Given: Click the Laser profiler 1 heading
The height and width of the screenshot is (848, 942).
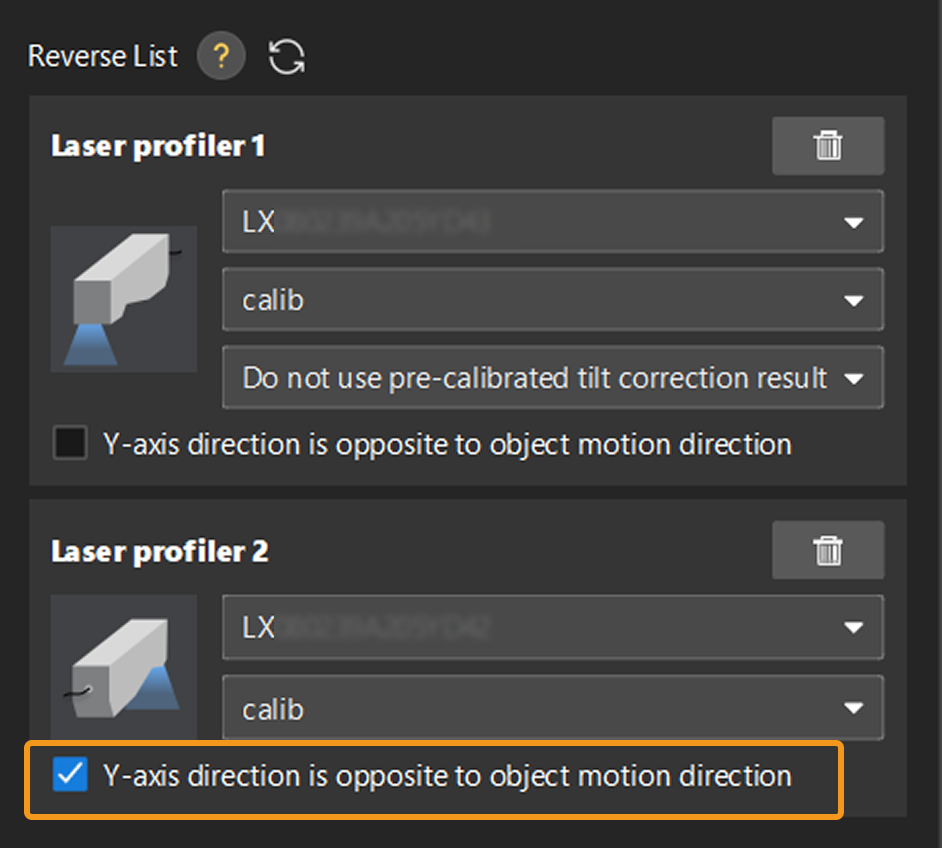Looking at the screenshot, I should [x=158, y=146].
